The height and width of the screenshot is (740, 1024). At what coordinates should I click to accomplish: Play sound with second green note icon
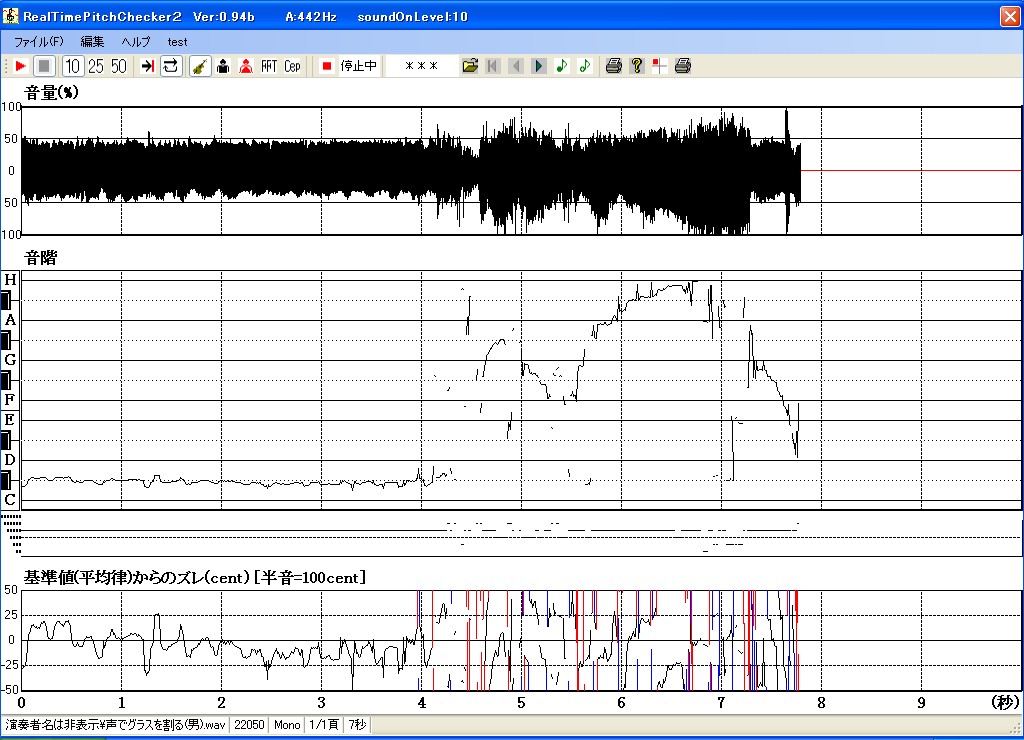pyautogui.click(x=584, y=66)
